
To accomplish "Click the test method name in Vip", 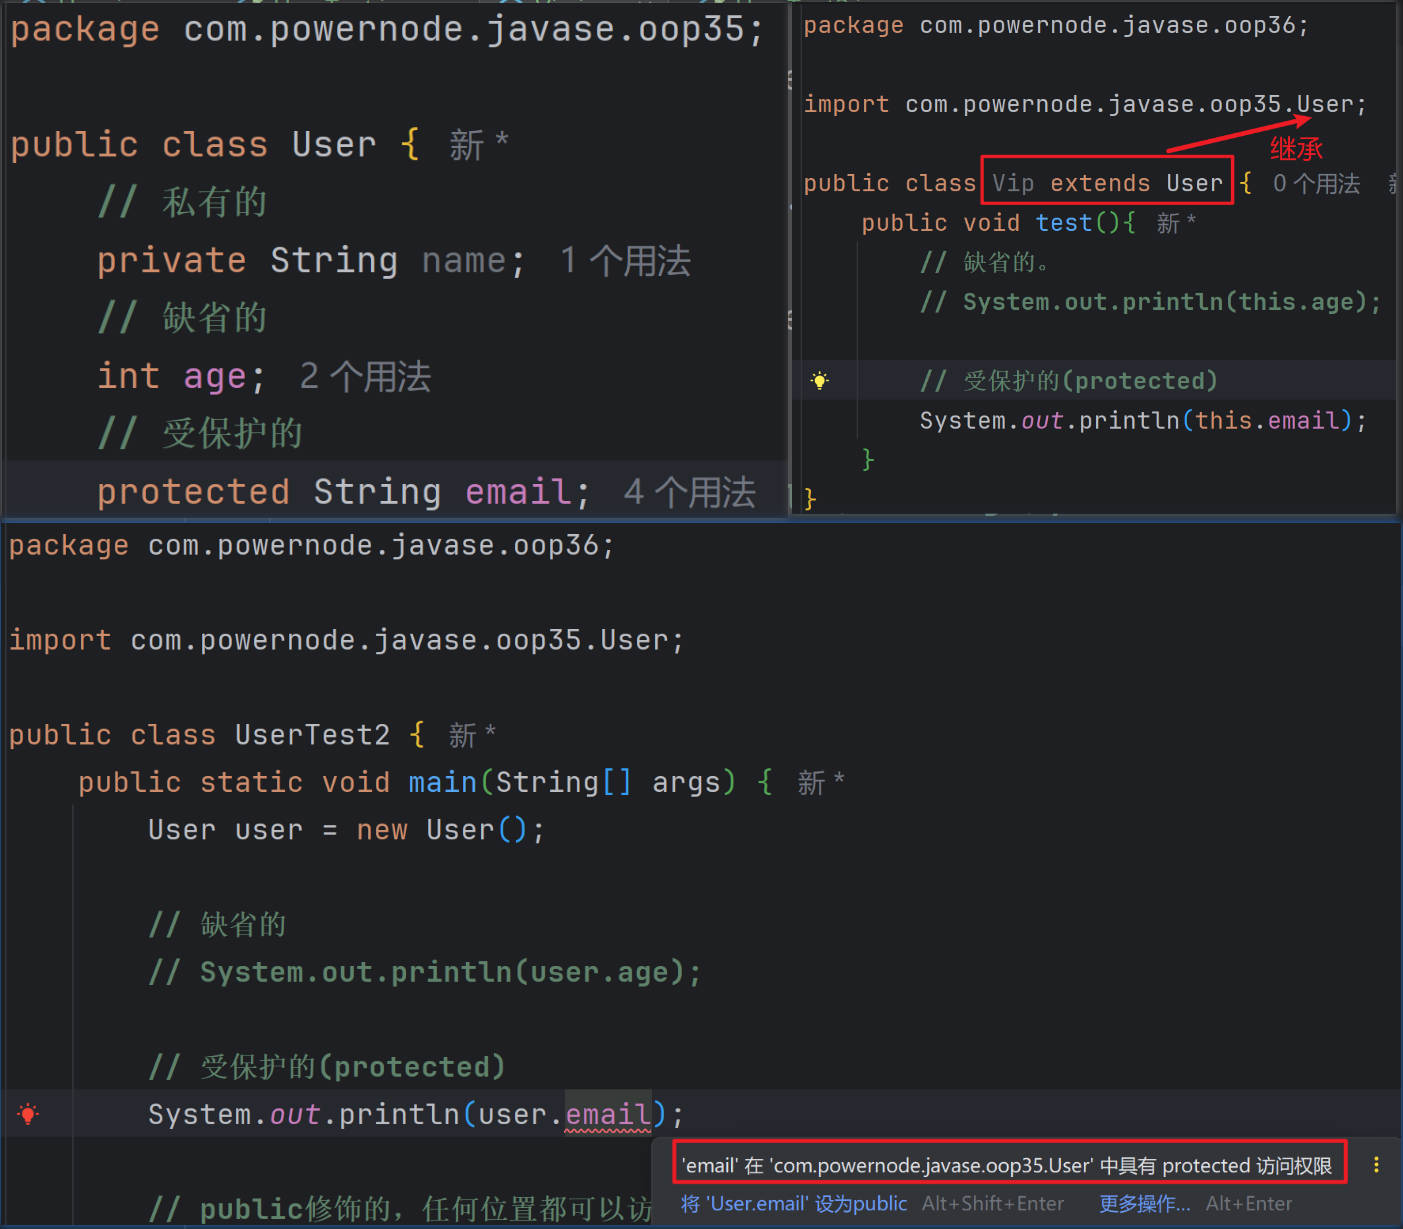I will pyautogui.click(x=1062, y=223).
